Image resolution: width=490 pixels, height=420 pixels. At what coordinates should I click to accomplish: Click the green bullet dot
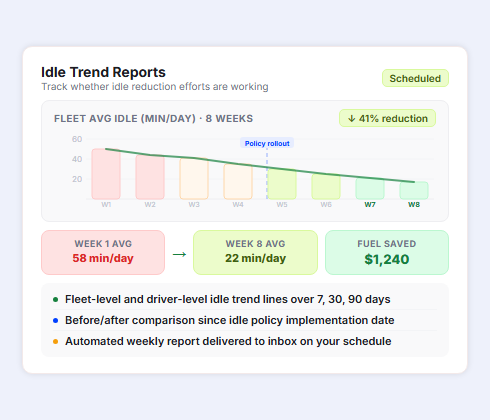(x=56, y=299)
